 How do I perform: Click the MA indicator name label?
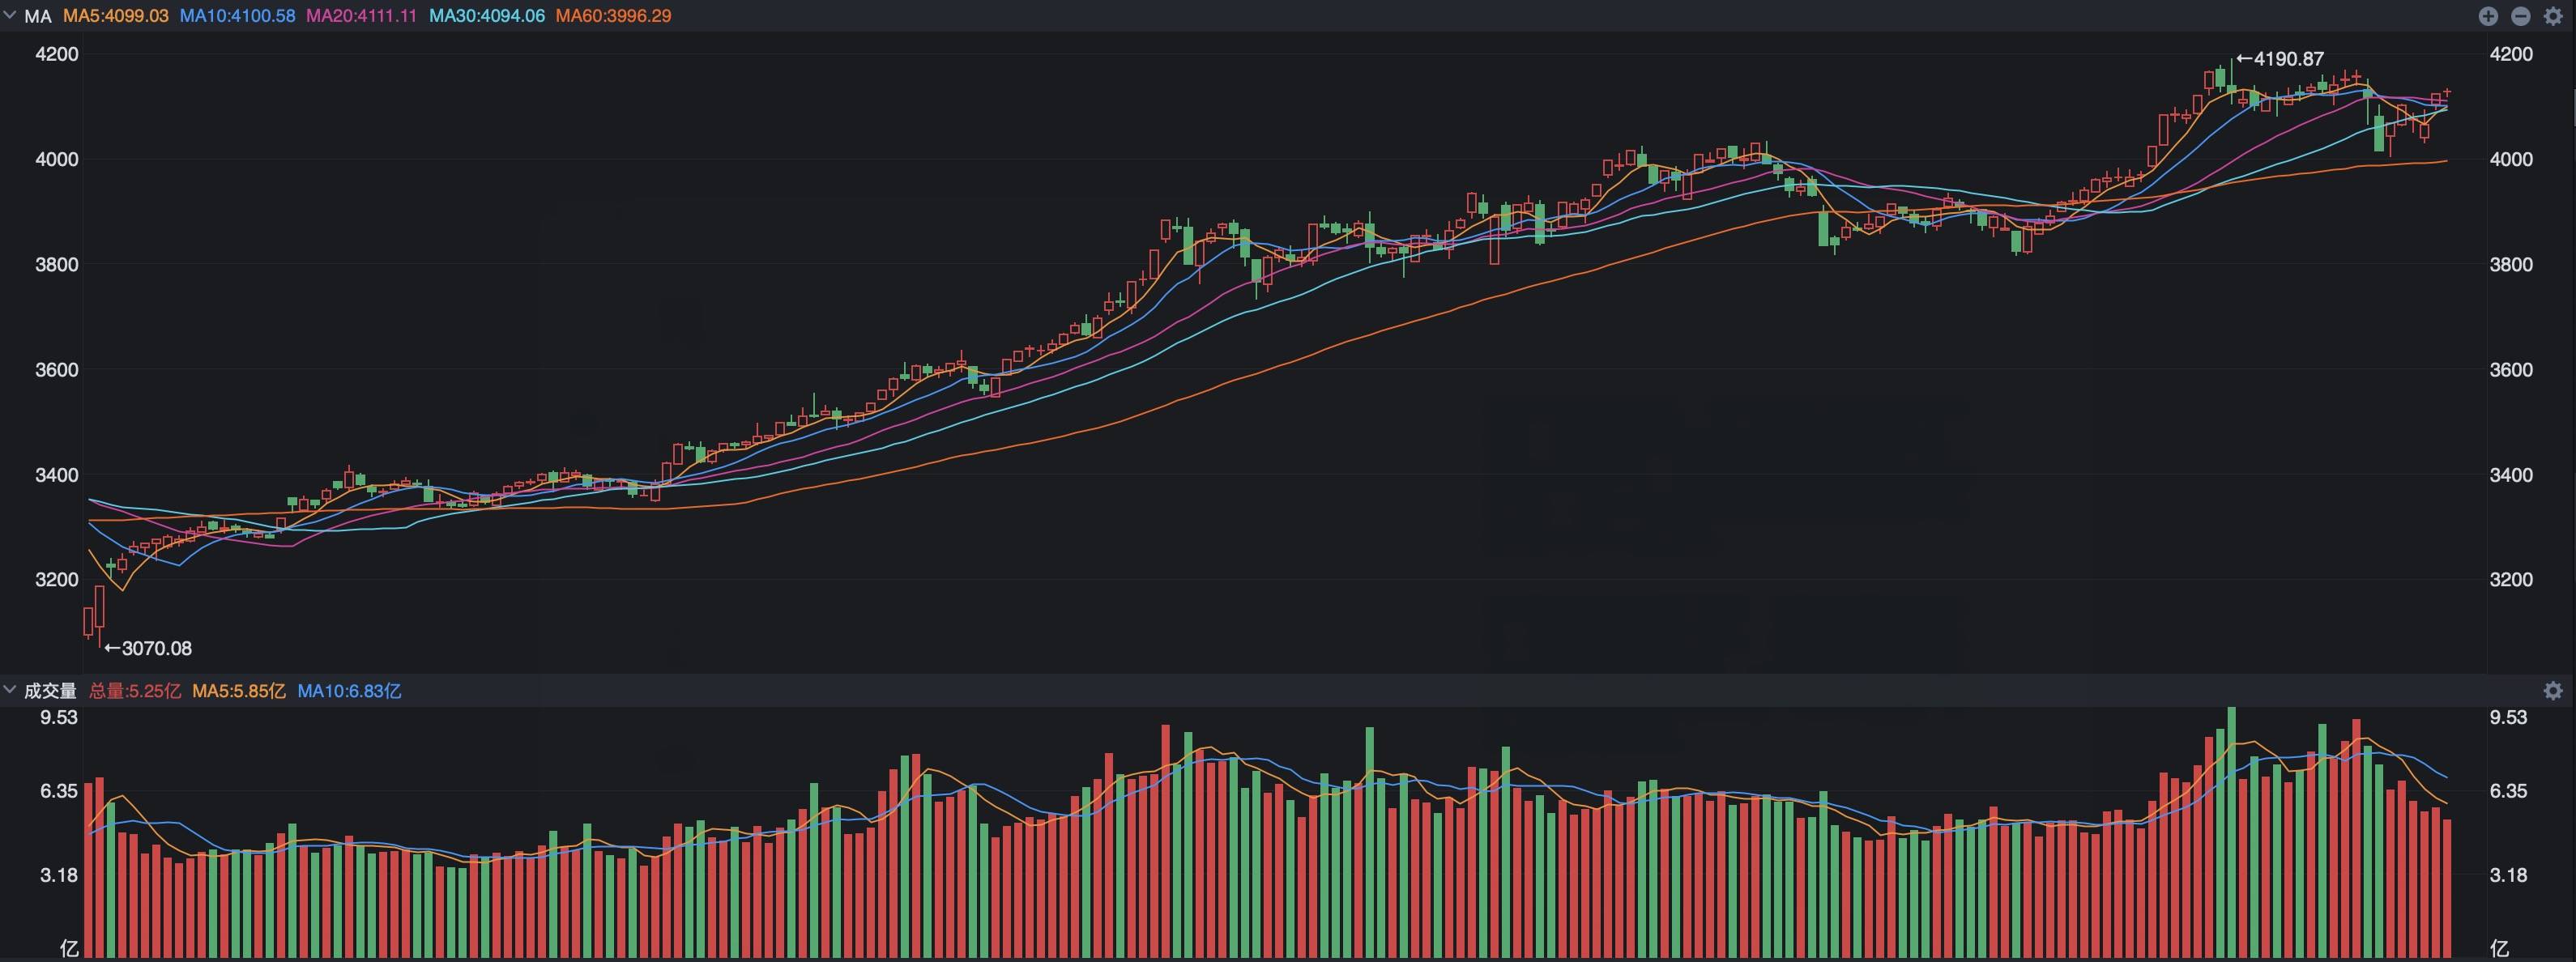click(x=38, y=16)
